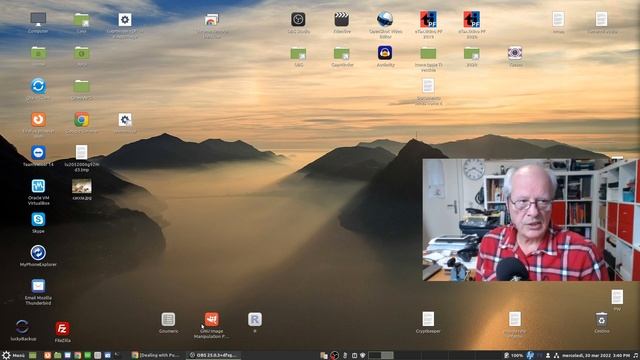The width and height of the screenshot is (640, 360).
Task: Open the OpenShot folder shortcut
Action: coord(342,53)
